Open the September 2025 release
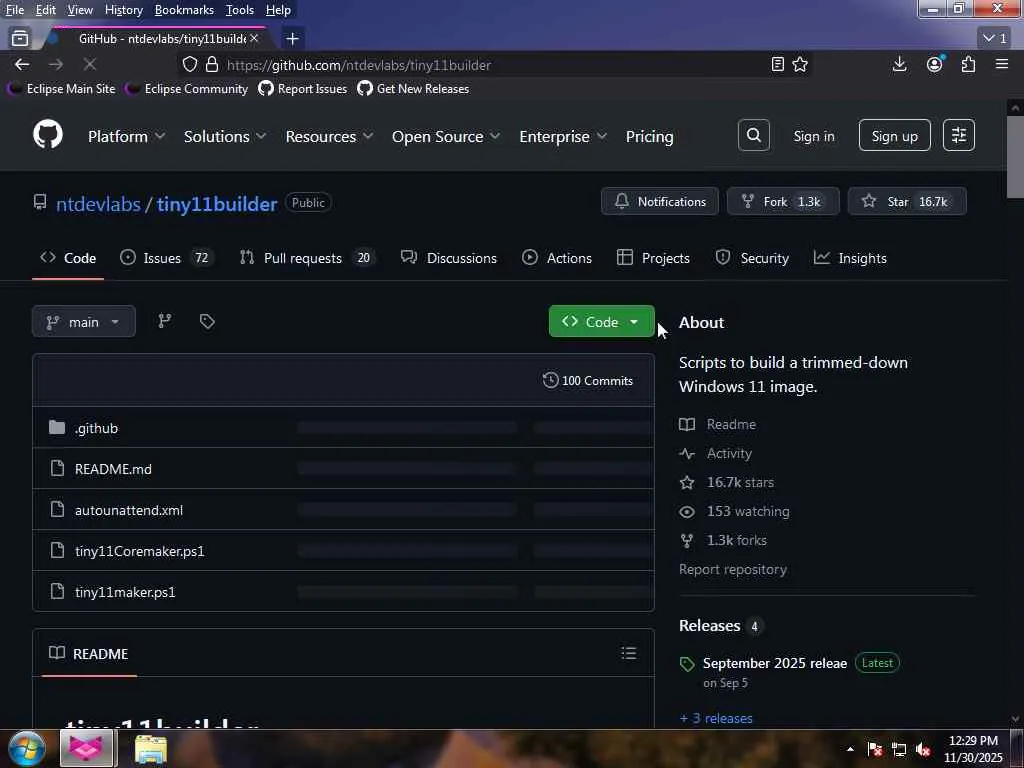The height and width of the screenshot is (768, 1024). pyautogui.click(x=775, y=663)
